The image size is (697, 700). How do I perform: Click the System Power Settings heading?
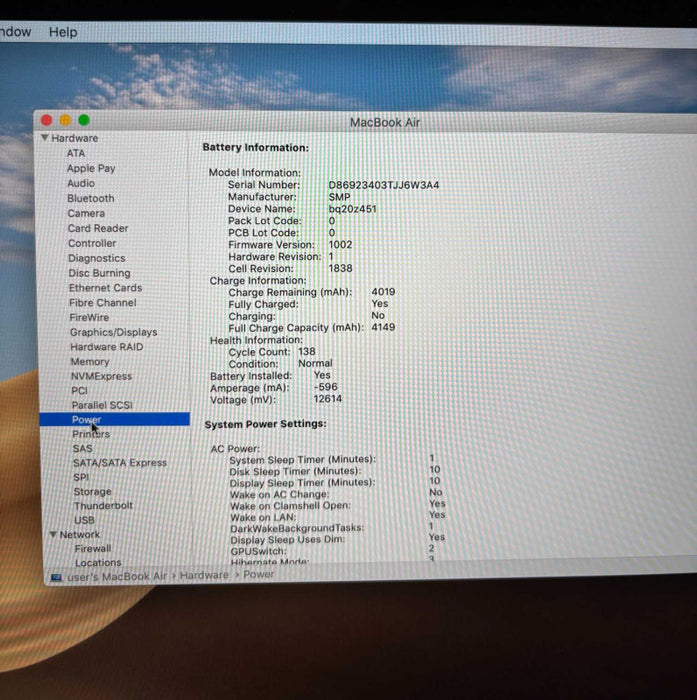(x=266, y=424)
